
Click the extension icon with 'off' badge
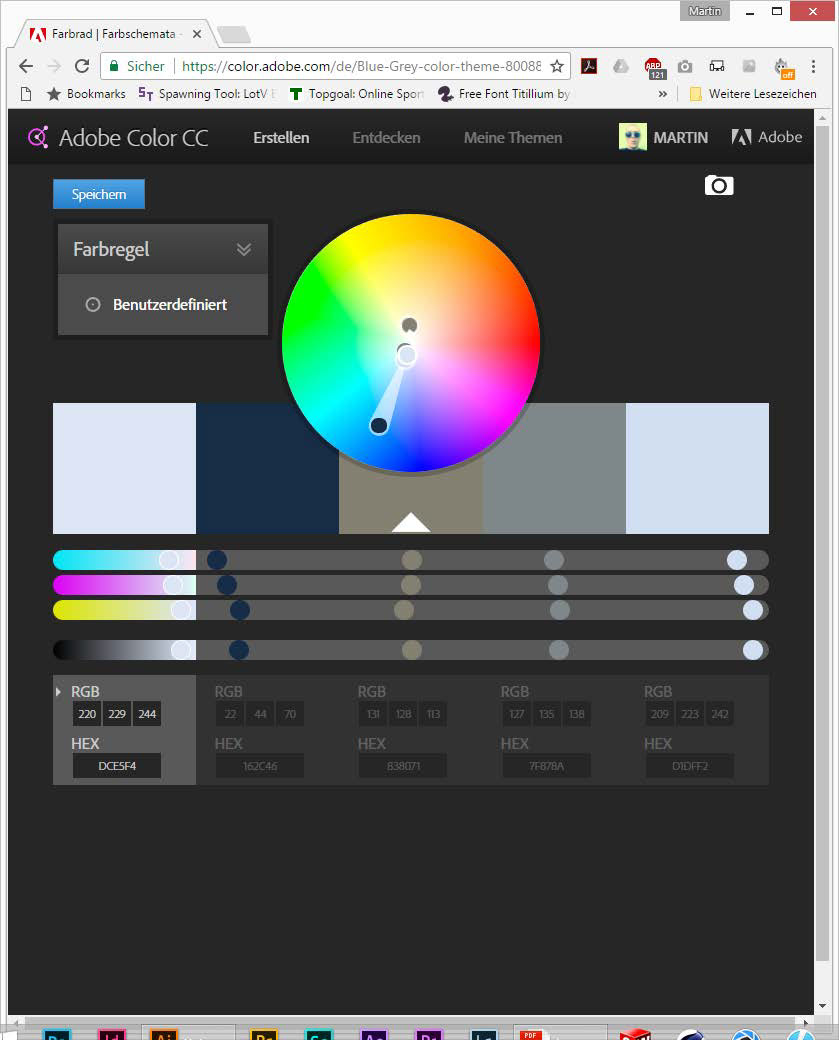click(x=783, y=68)
